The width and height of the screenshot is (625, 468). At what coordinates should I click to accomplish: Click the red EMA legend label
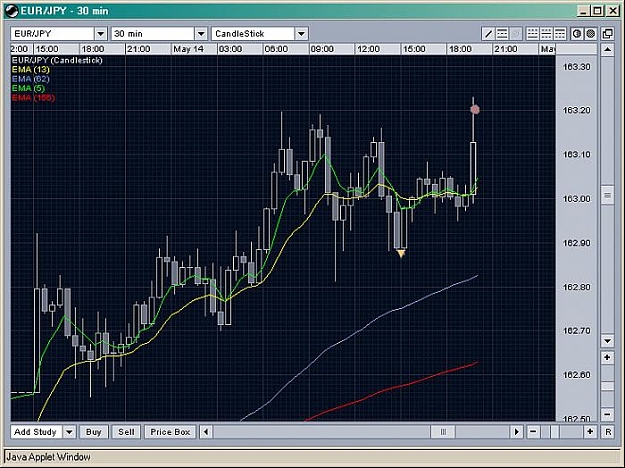33,98
